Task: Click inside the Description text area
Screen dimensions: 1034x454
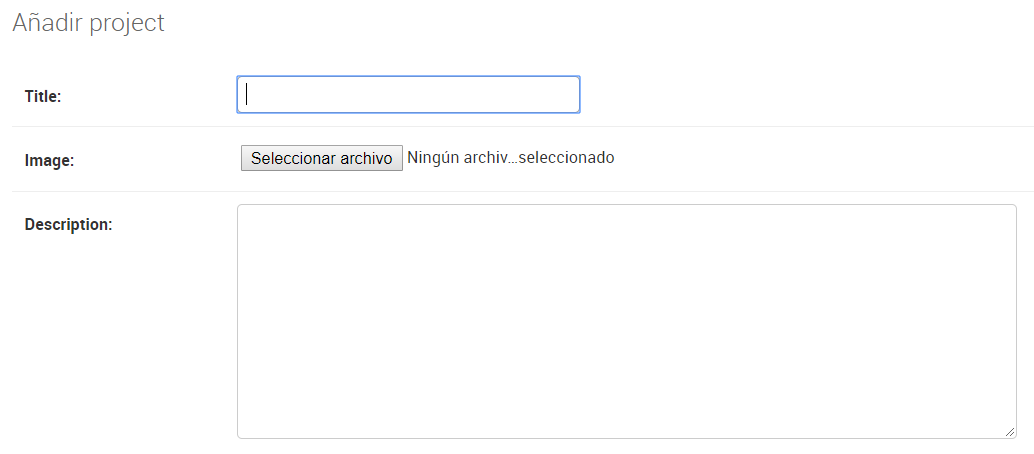Action: click(626, 321)
